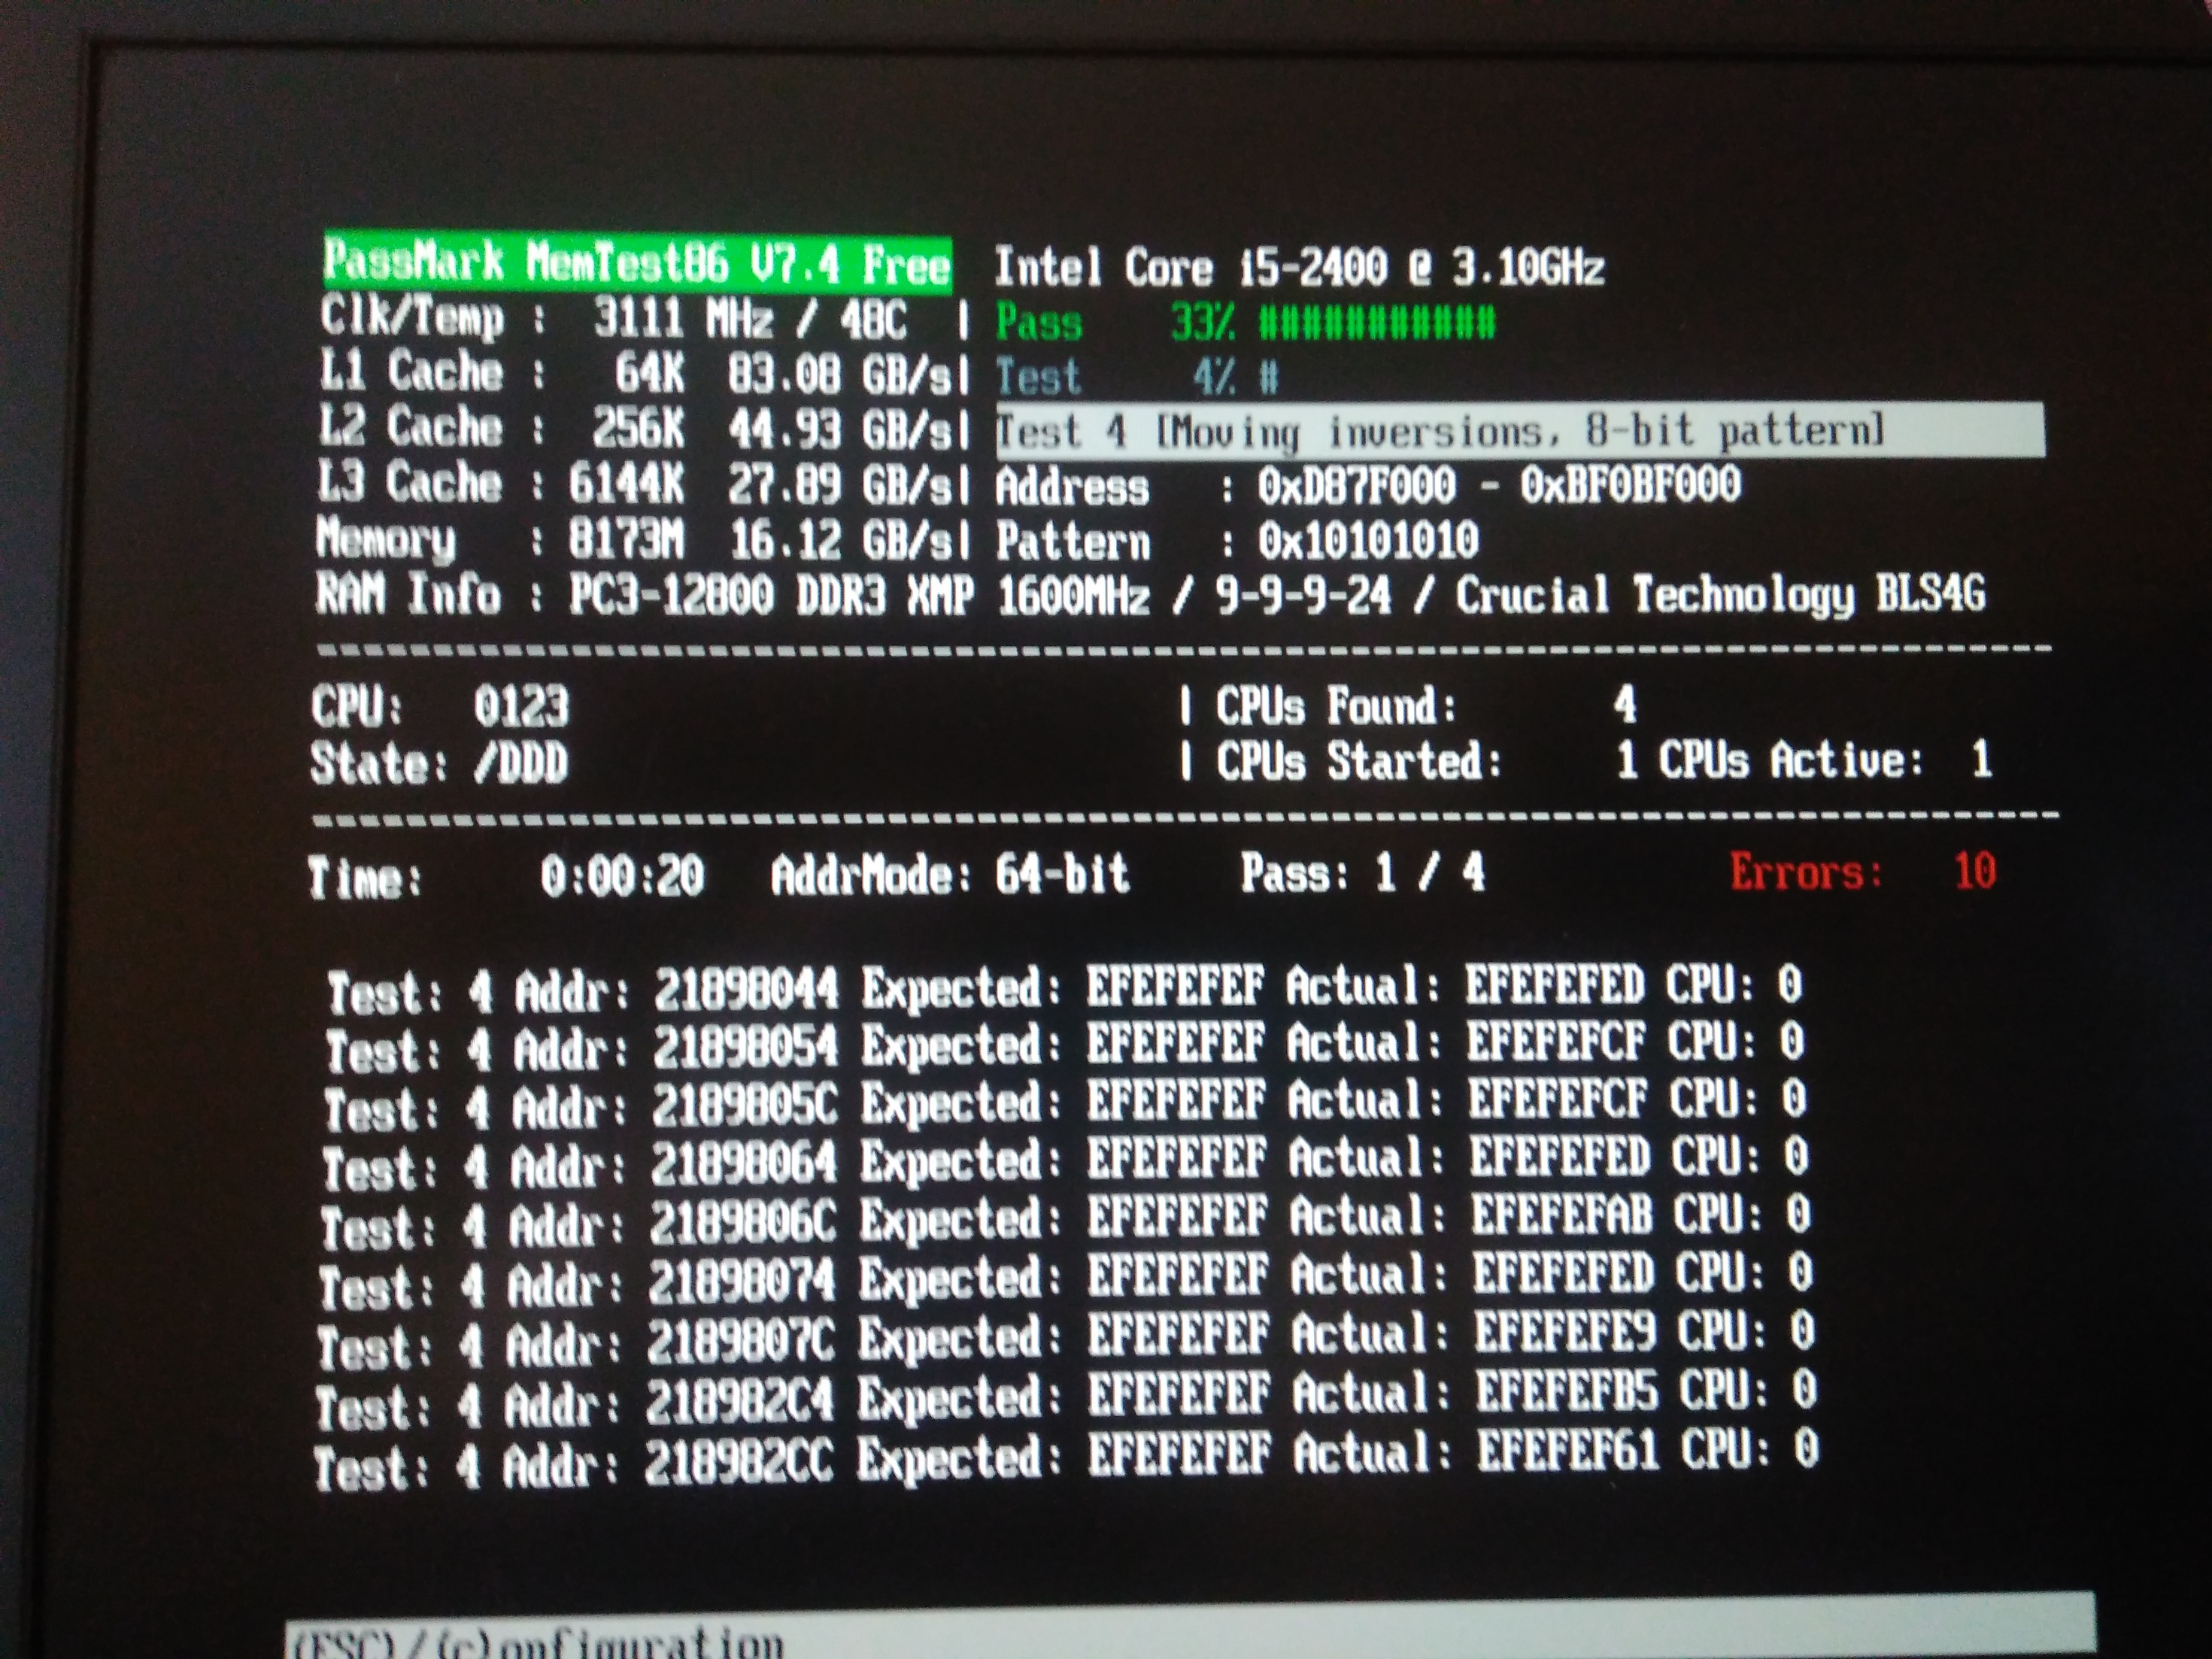Select the error row with Addr 2189806C

[1065, 1221]
